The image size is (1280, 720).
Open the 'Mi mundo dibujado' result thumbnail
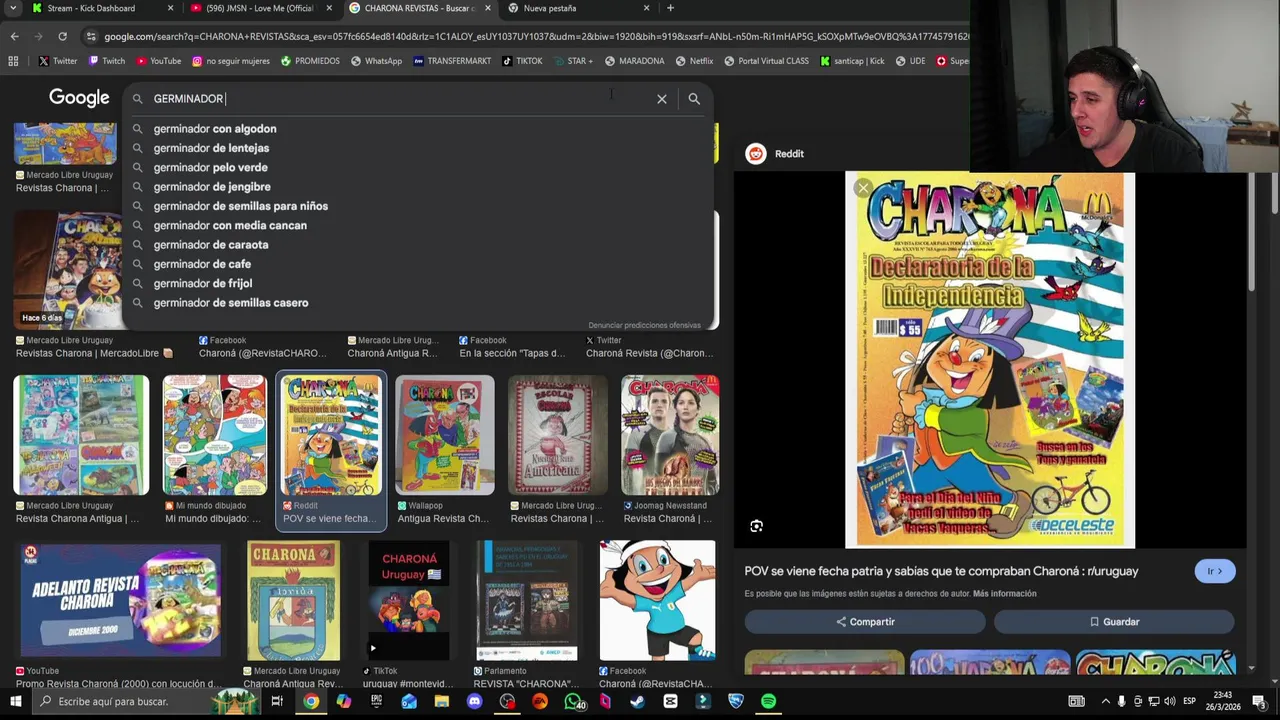click(215, 435)
